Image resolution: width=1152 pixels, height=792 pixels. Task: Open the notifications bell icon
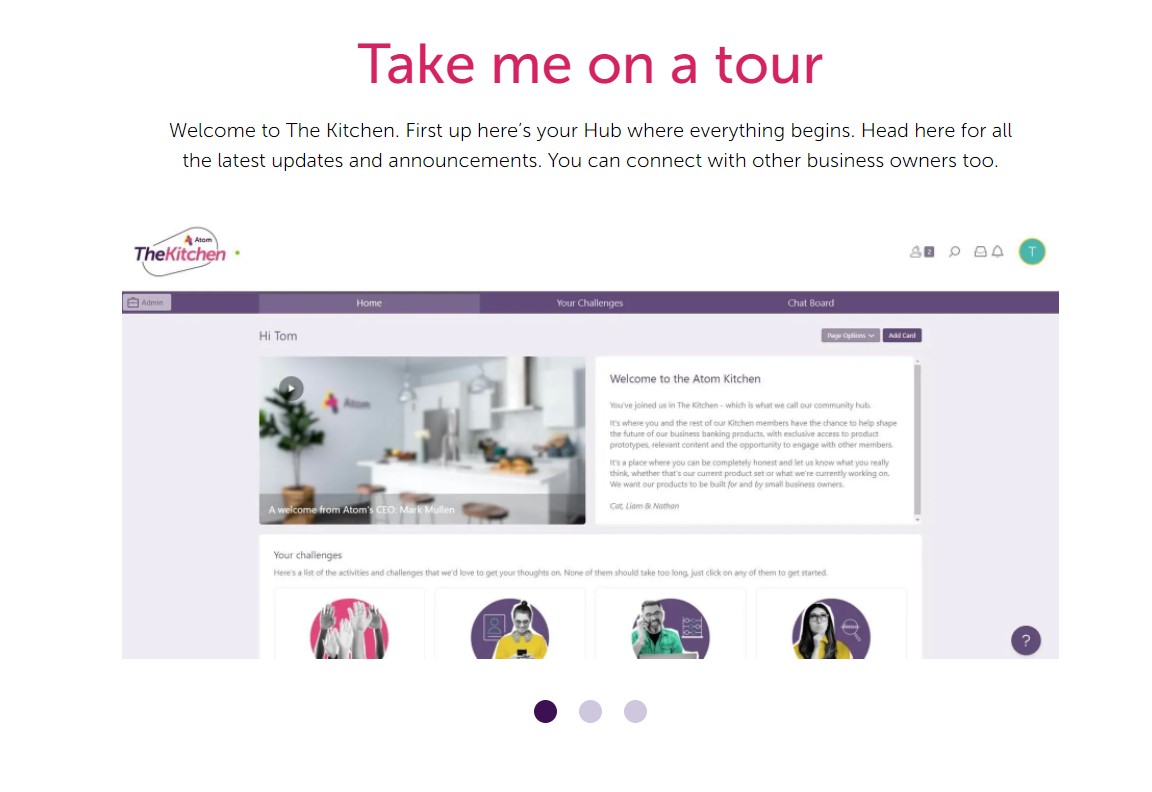[x=998, y=252]
